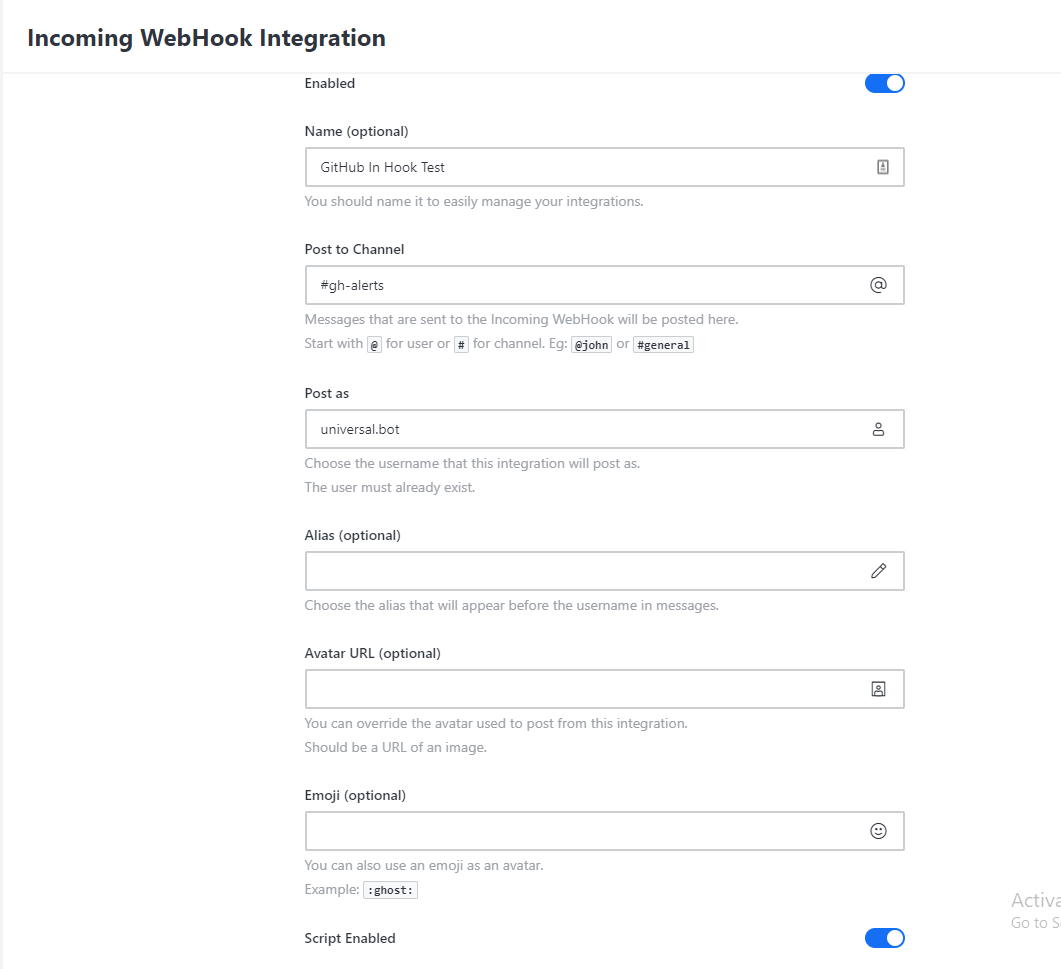Click the :ghost: example code snippet
1061x969 pixels.
(390, 890)
